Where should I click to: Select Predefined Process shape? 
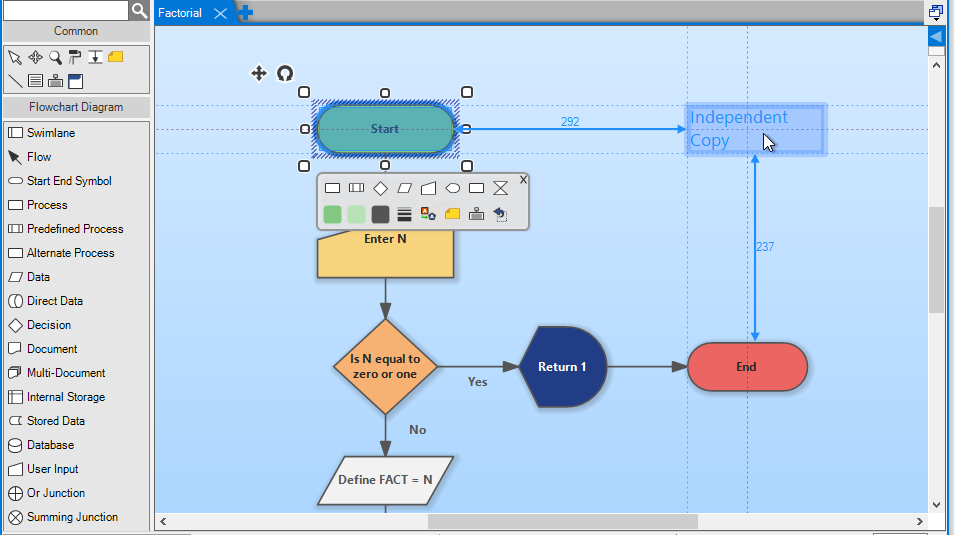click(x=76, y=229)
